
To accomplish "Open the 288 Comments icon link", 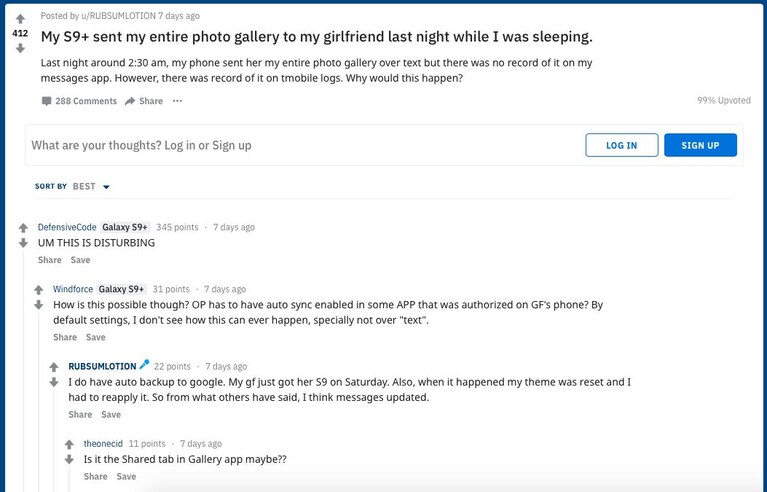I will coord(79,101).
